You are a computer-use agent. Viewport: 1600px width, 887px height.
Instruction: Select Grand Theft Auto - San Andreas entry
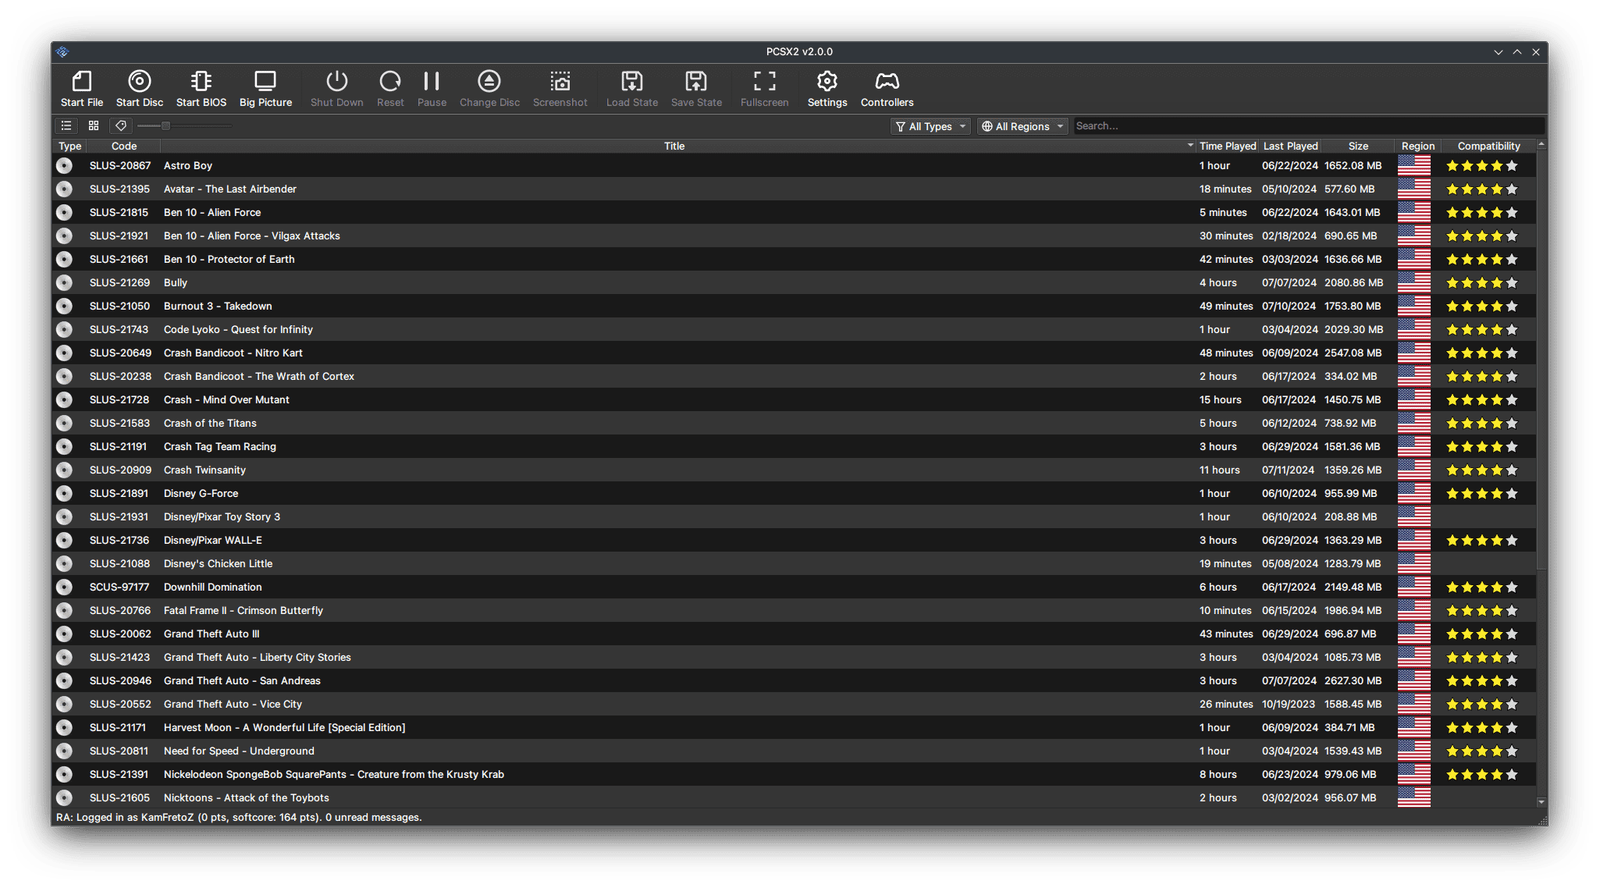(x=242, y=681)
